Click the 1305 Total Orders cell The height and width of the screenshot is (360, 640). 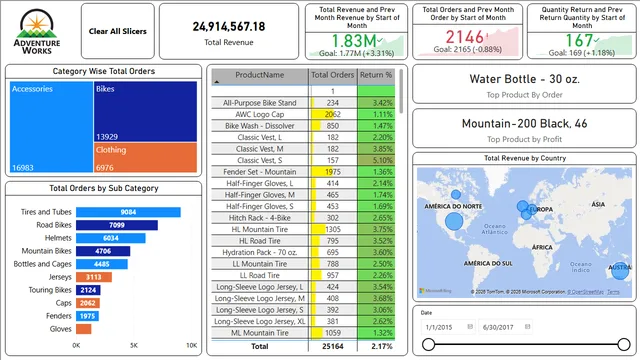(x=333, y=229)
